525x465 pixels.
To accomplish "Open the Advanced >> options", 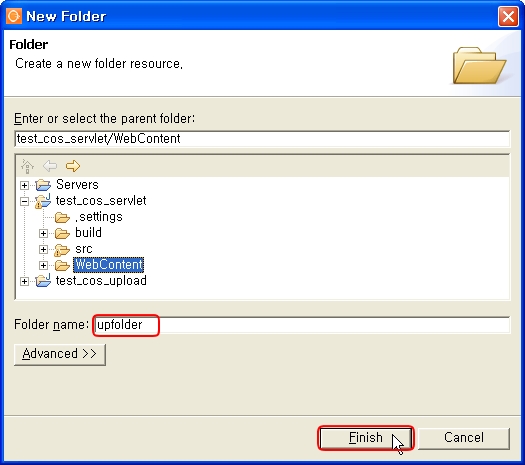I will click(x=60, y=354).
